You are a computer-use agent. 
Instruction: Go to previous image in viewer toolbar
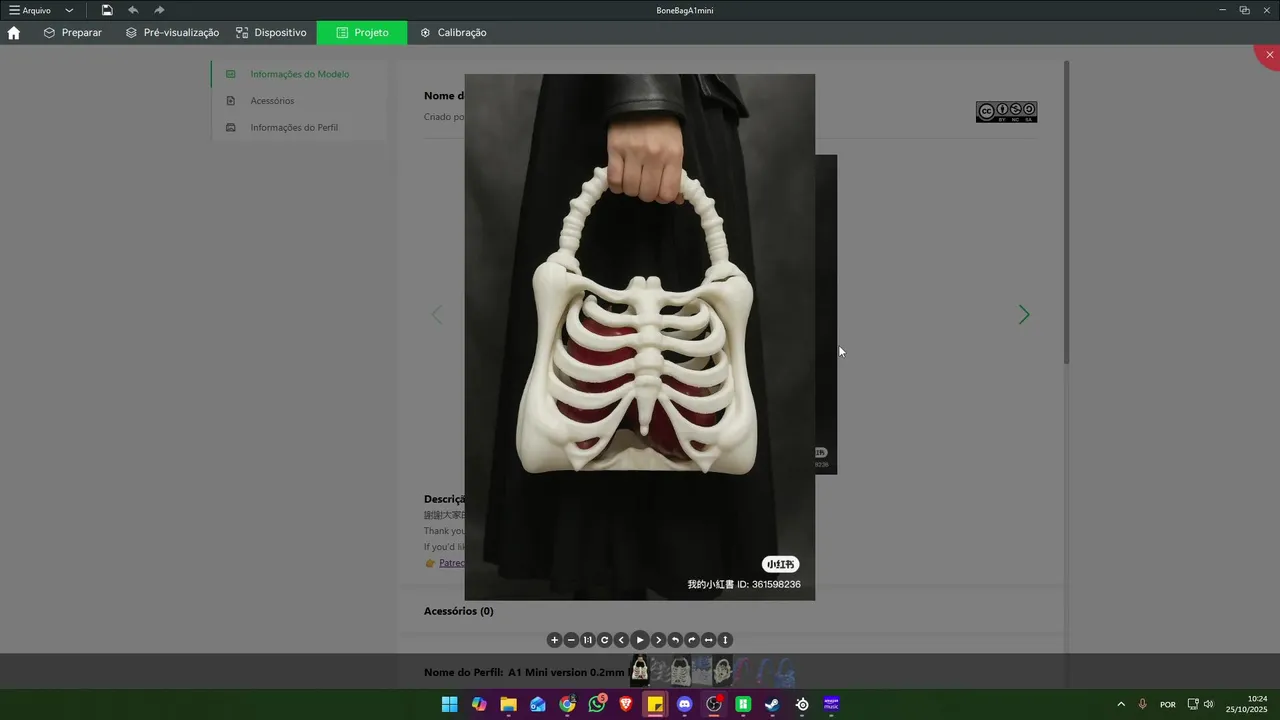tap(621, 640)
